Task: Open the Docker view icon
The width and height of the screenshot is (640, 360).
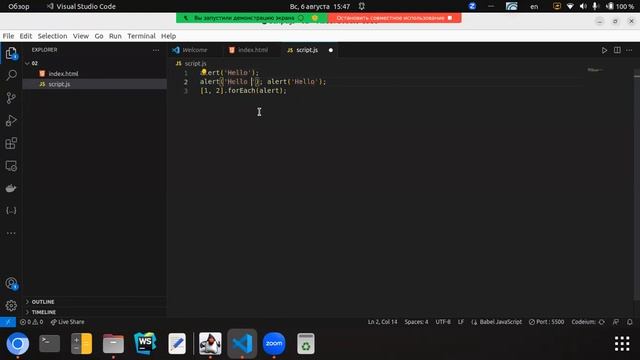Action: pos(11,188)
